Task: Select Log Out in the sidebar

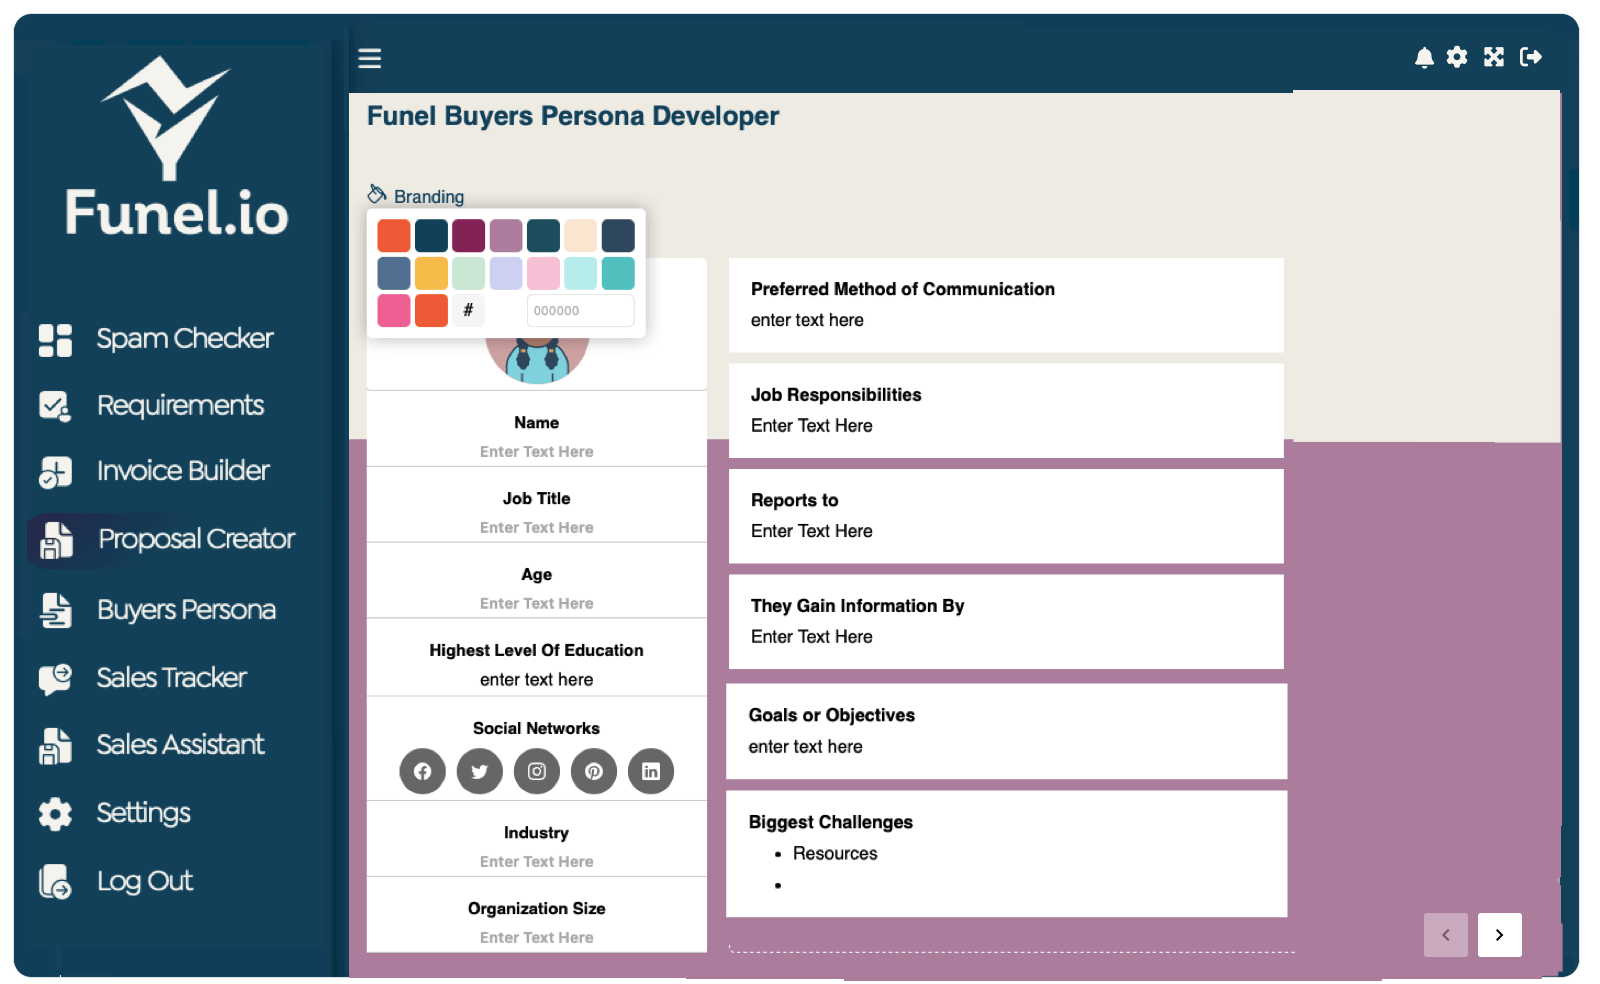Action: [x=145, y=881]
